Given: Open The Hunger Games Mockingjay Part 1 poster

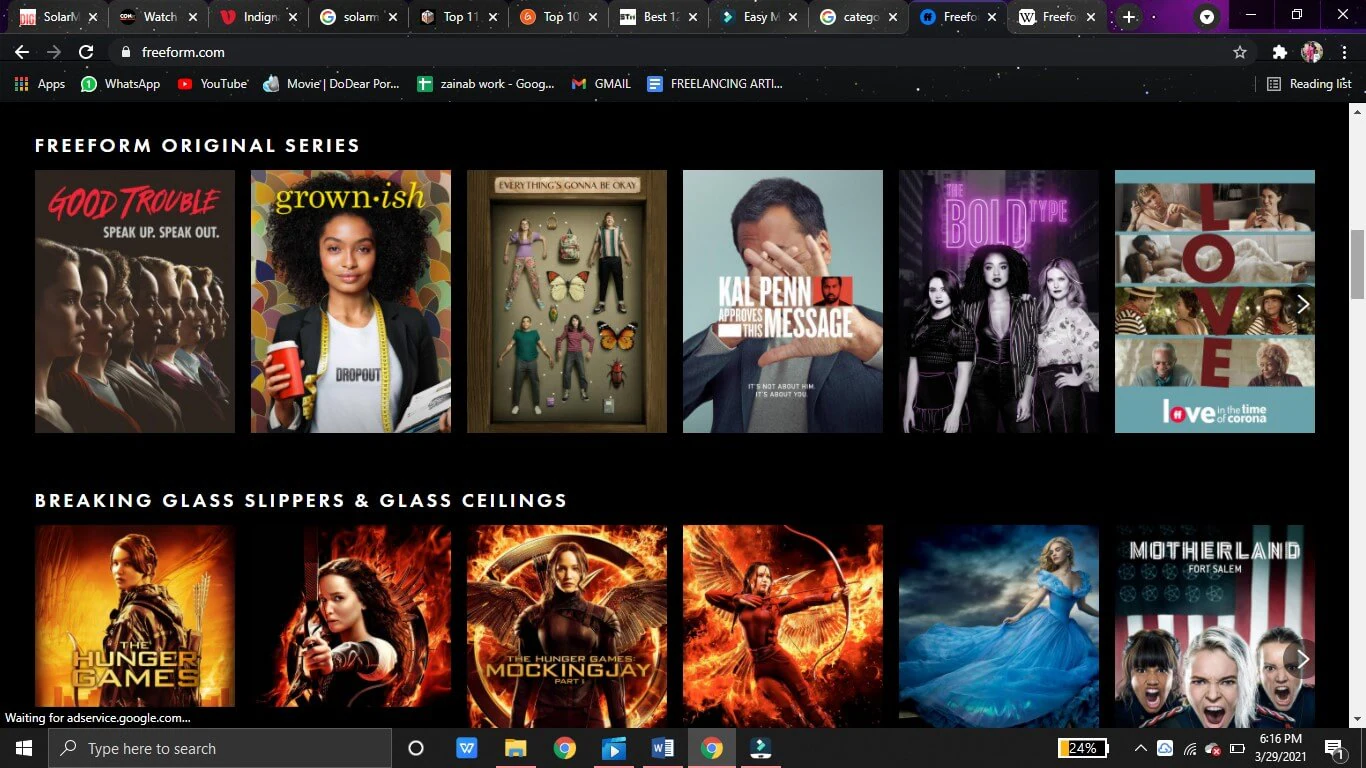Looking at the screenshot, I should 567,626.
